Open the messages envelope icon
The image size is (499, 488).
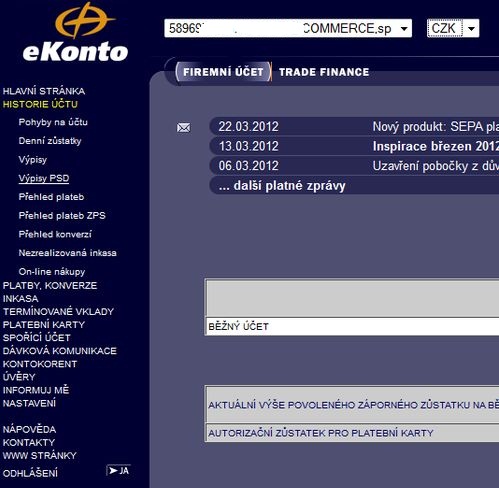point(184,127)
